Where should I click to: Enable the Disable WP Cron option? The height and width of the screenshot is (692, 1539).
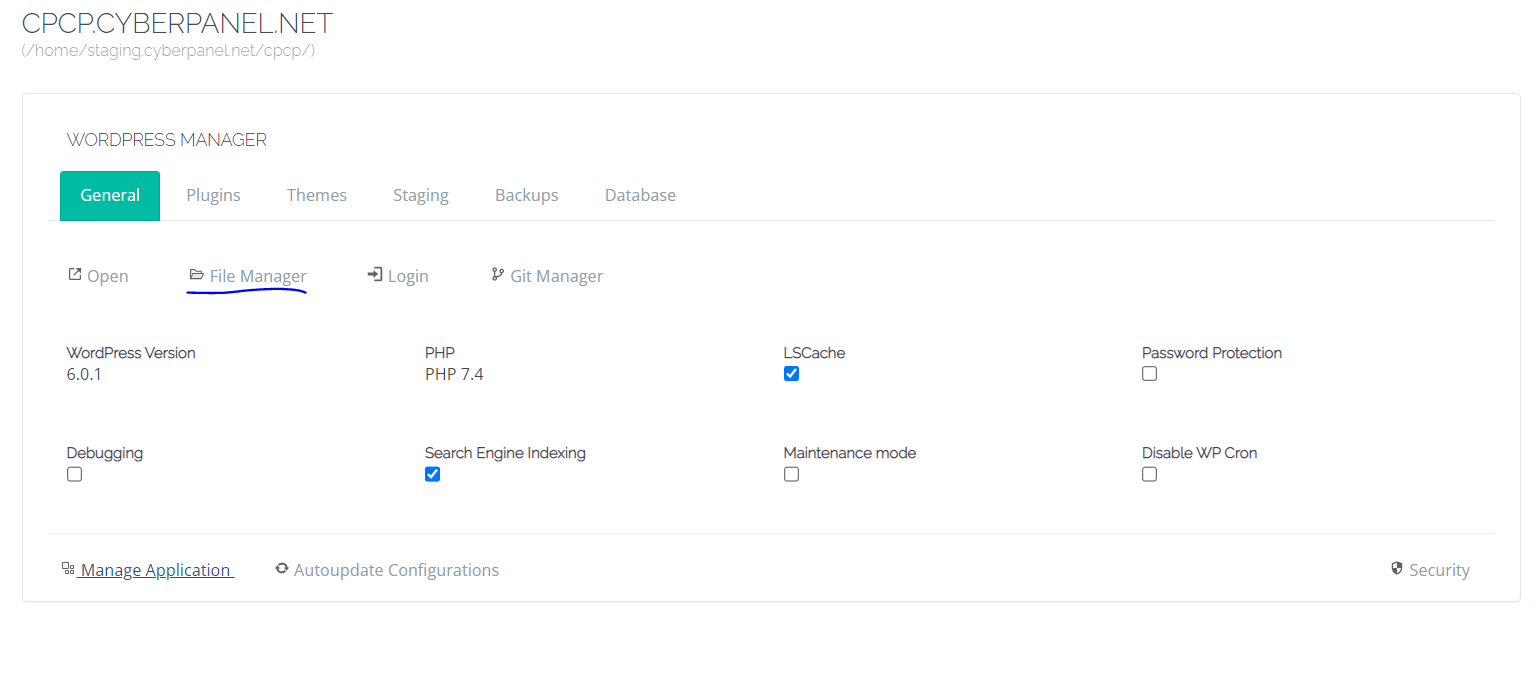pyautogui.click(x=1149, y=473)
